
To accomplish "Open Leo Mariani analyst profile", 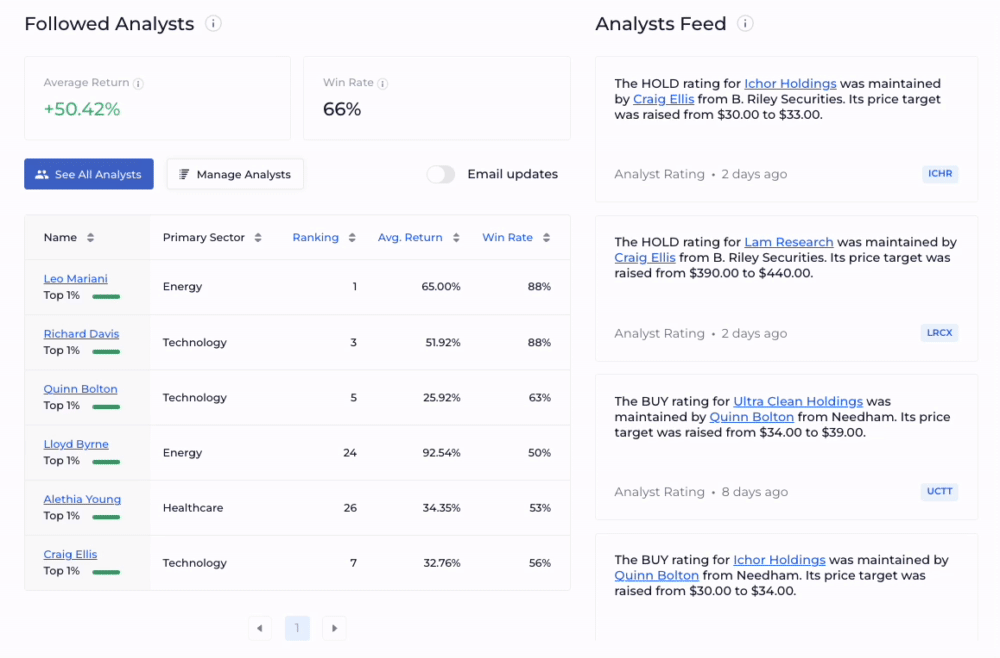I will point(75,279).
